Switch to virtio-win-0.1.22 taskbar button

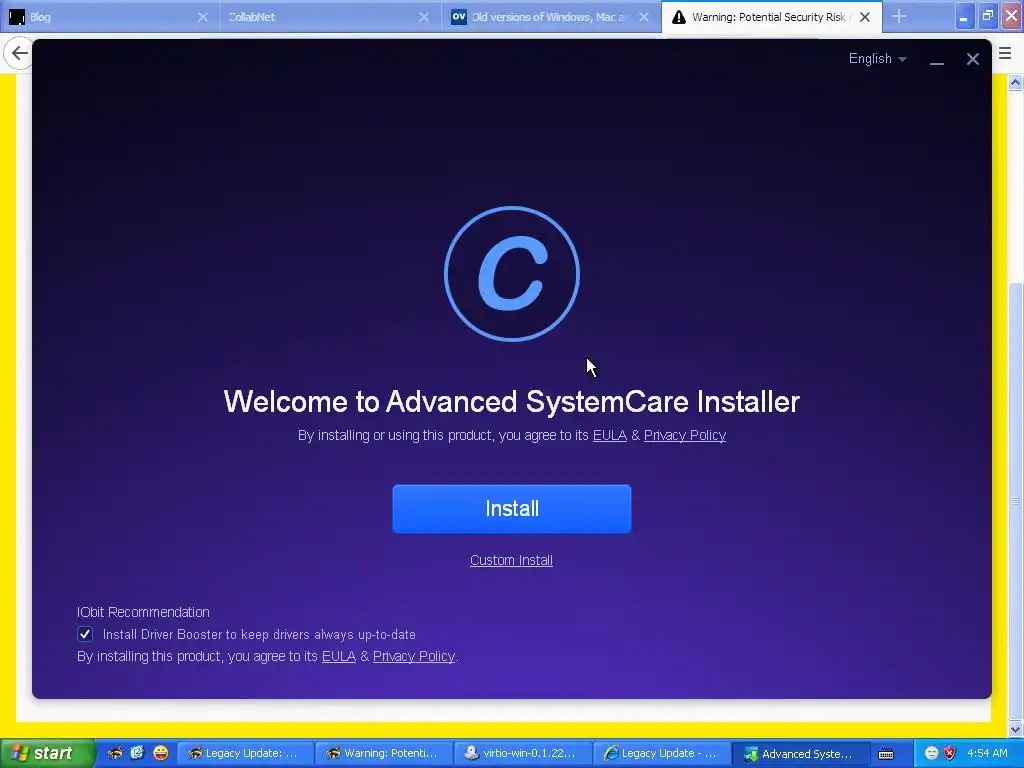click(x=522, y=753)
